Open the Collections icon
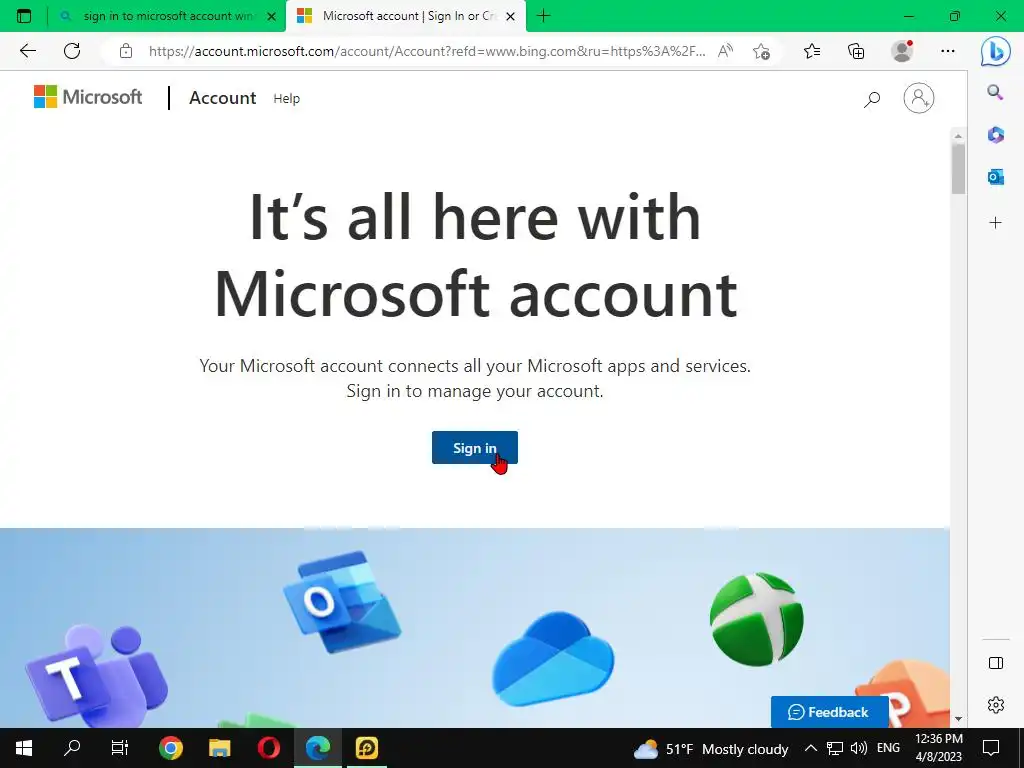 tap(856, 51)
